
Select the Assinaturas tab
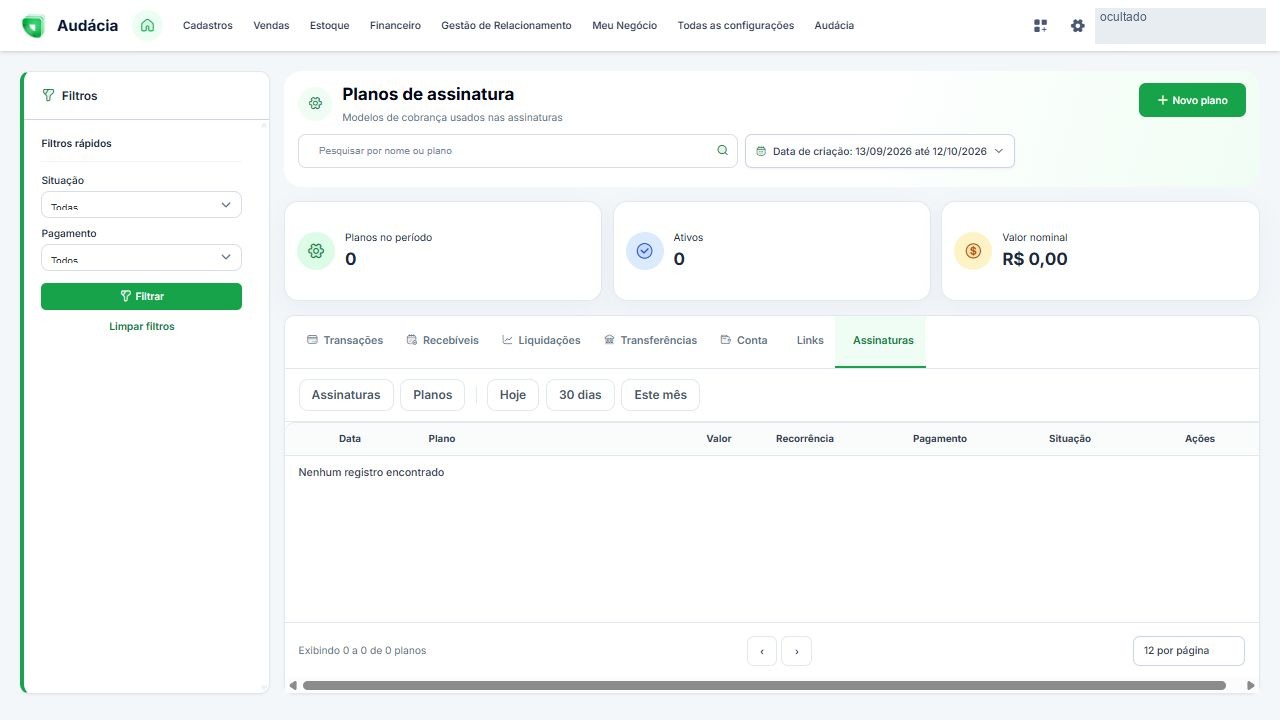[880, 341]
